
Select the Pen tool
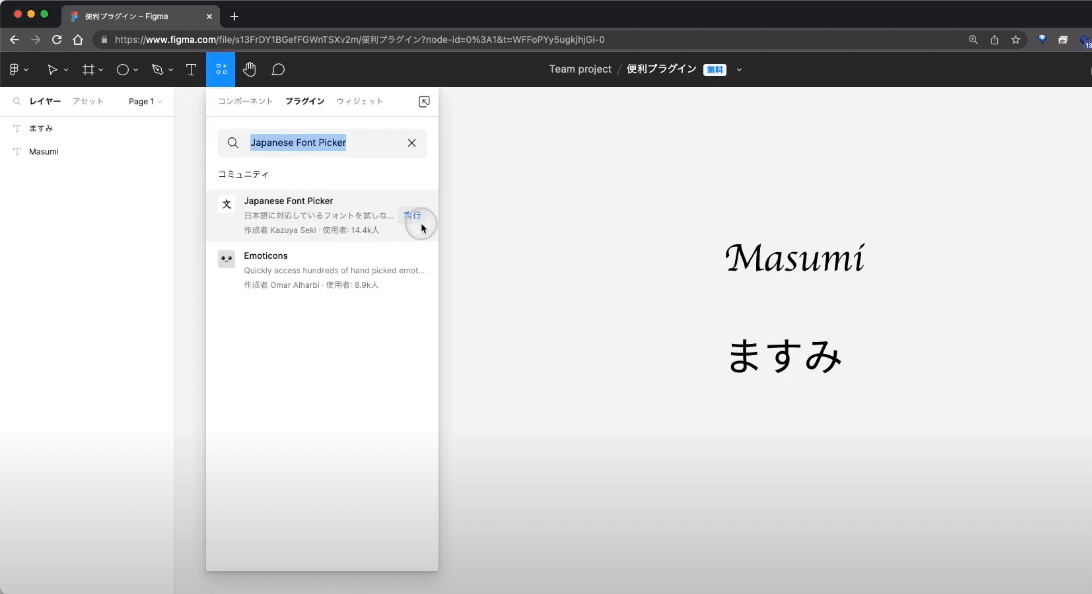157,70
